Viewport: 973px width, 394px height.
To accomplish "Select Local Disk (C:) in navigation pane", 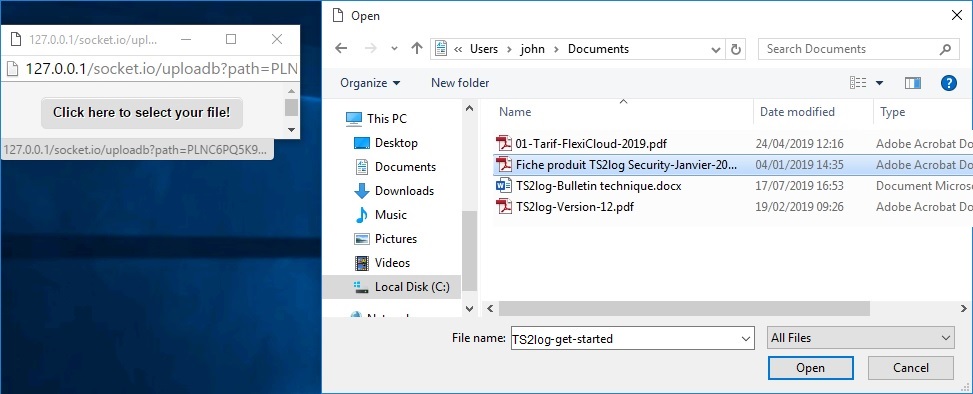I will 412,287.
